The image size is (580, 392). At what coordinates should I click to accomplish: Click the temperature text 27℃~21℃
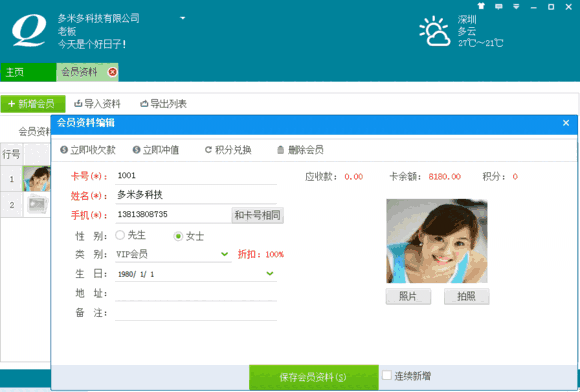pos(480,43)
